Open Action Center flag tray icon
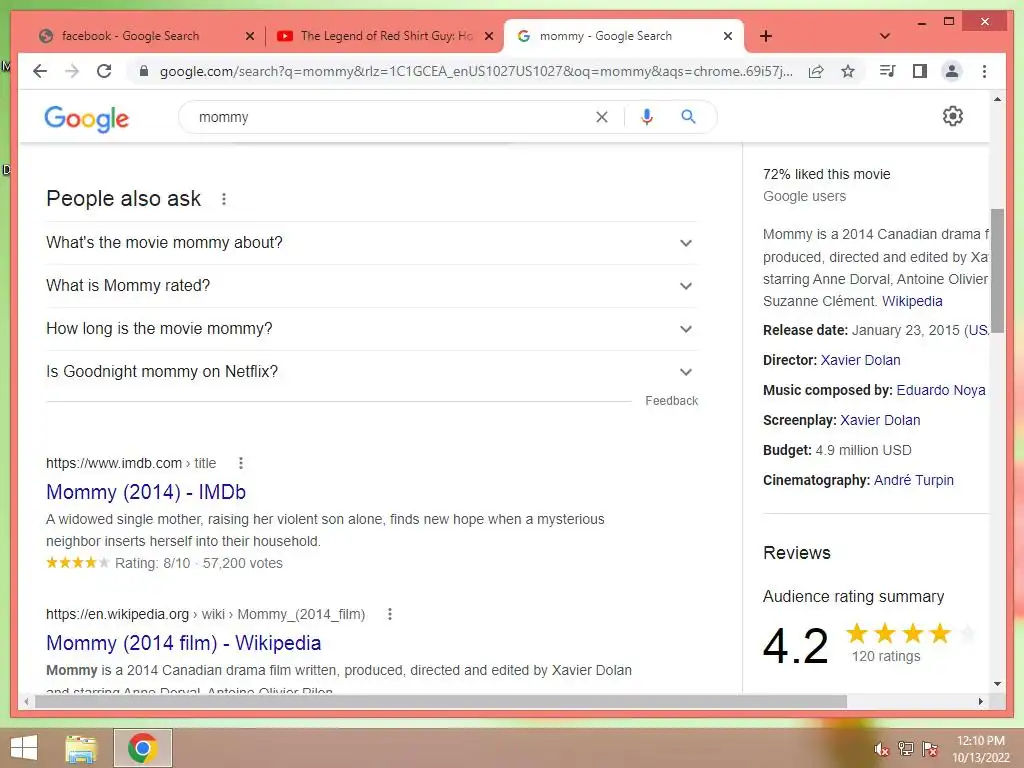The image size is (1024, 768). (930, 749)
